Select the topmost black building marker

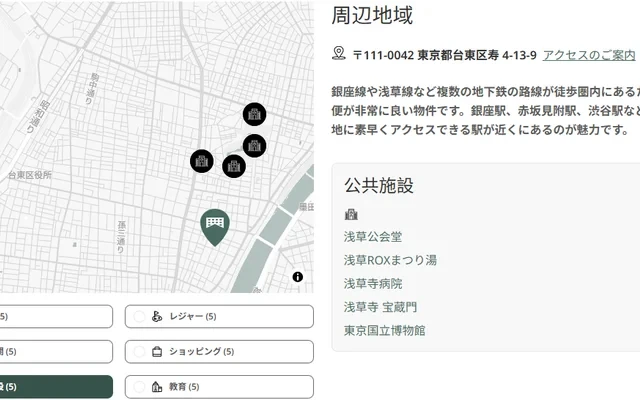[x=255, y=115]
